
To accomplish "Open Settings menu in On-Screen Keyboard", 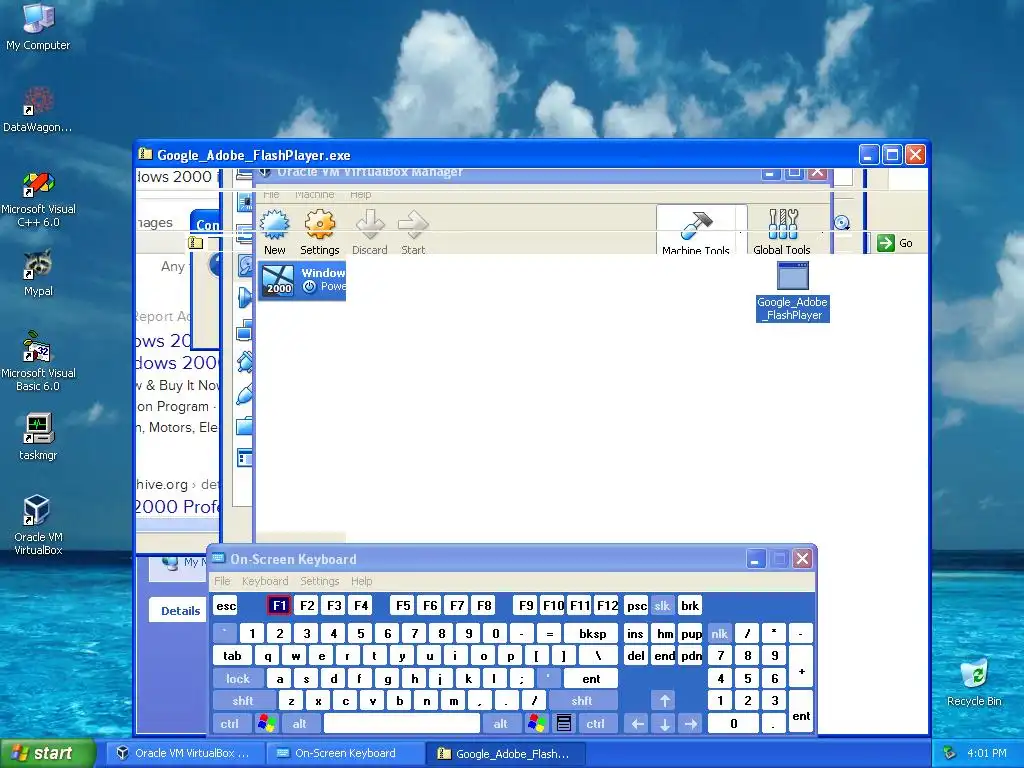I will [320, 581].
